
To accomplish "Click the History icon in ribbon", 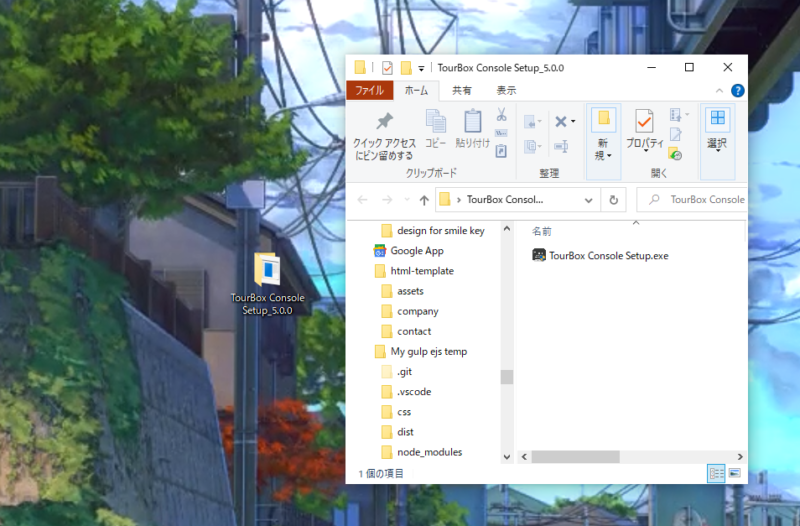I will point(676,154).
